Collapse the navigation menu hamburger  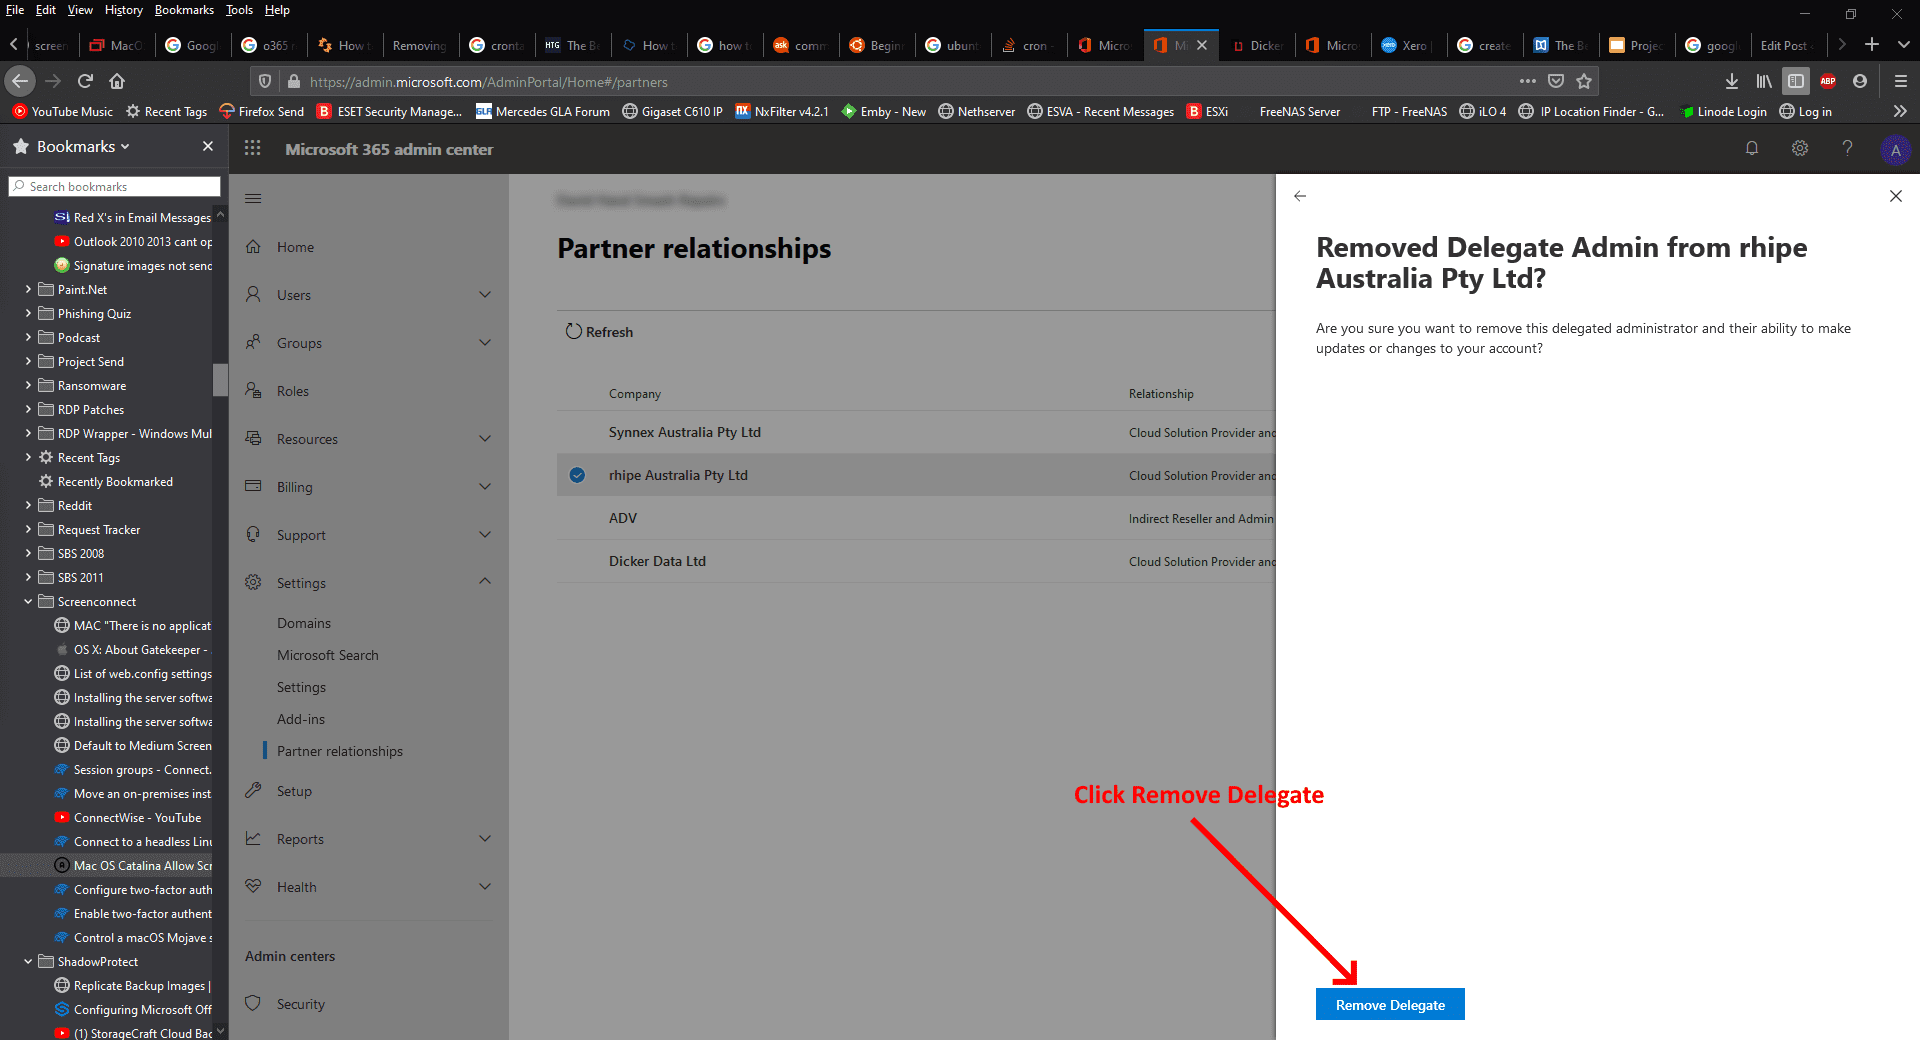[x=253, y=198]
